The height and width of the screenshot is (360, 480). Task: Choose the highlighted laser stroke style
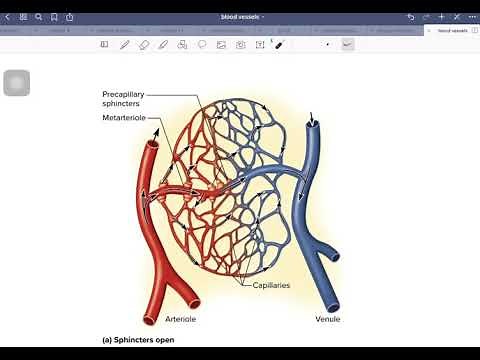click(348, 44)
